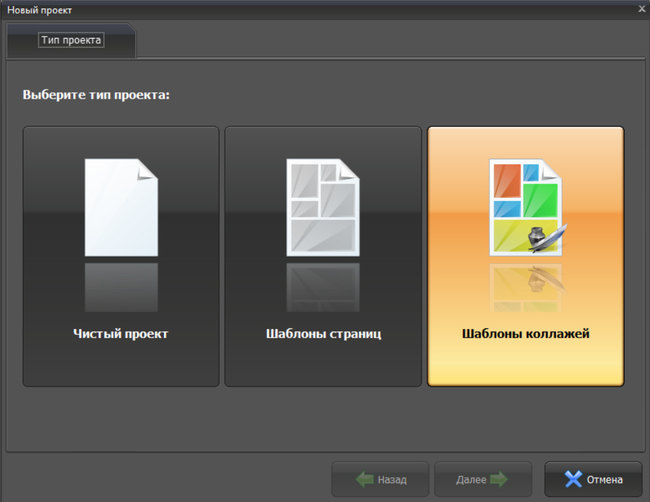Cancel via the Отмена button text
Screen dimensions: 650x502
point(604,480)
